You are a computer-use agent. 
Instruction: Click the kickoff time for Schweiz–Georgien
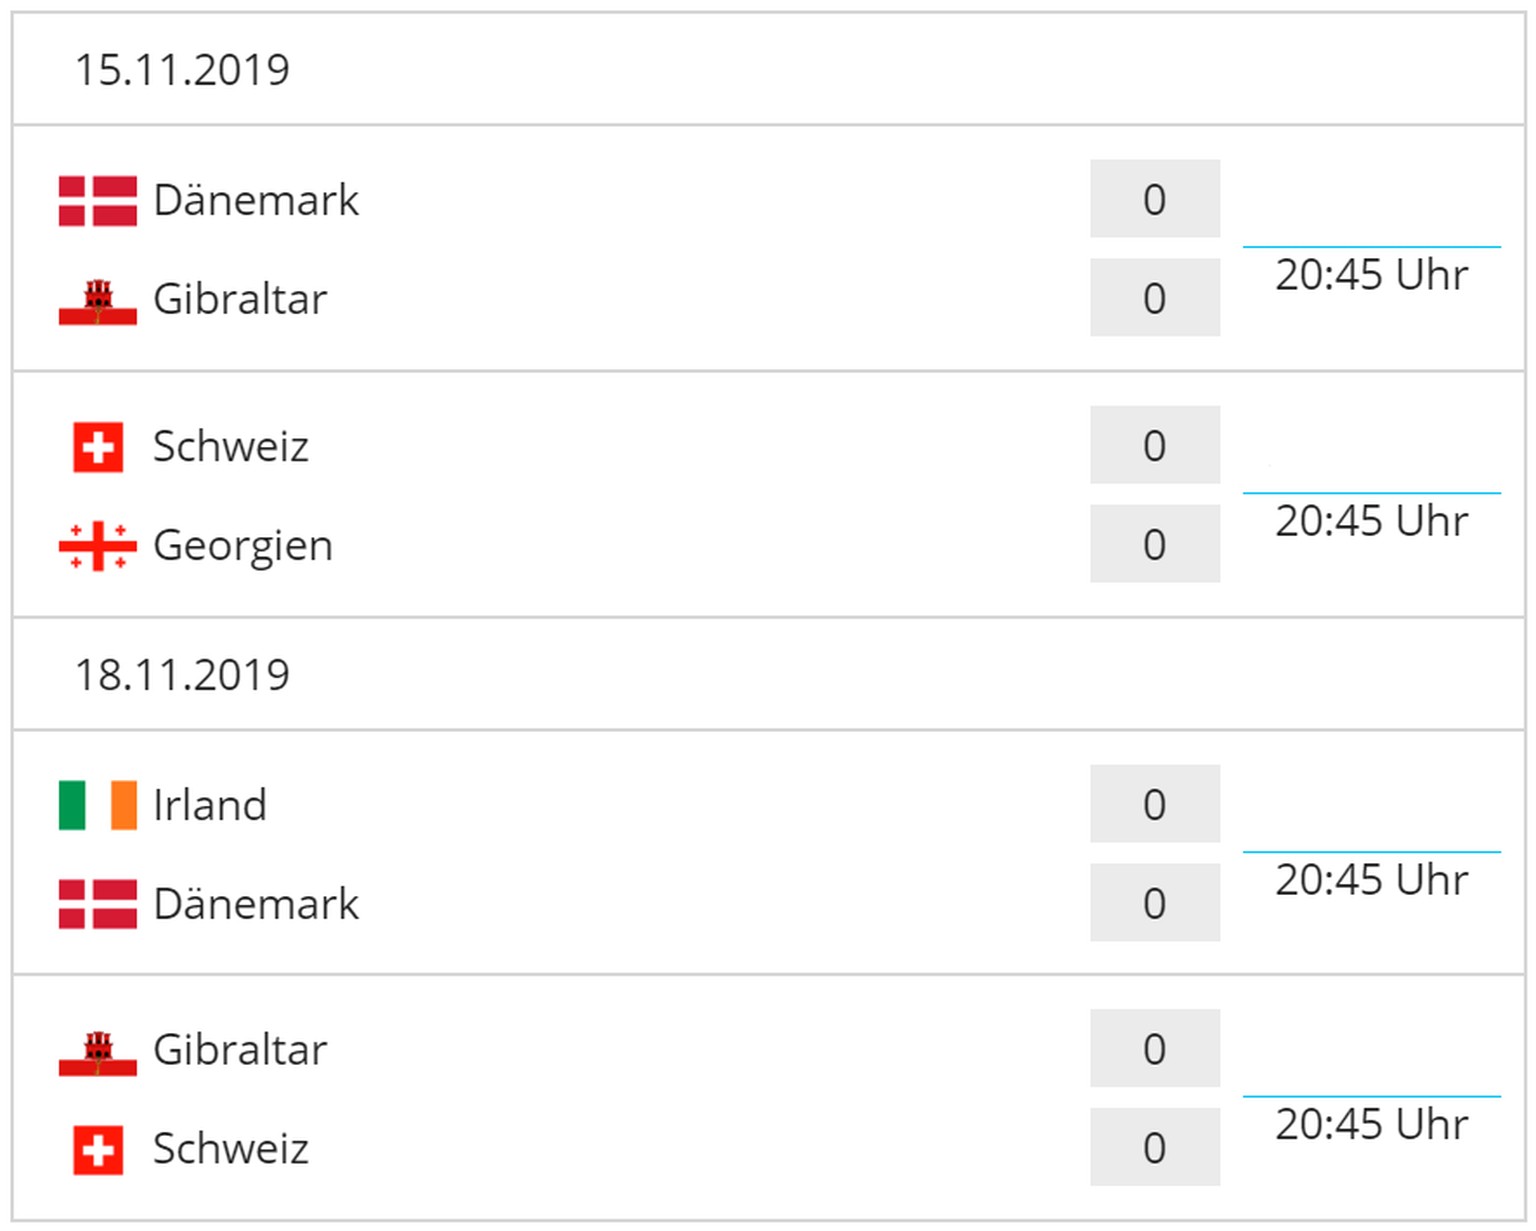(1371, 521)
